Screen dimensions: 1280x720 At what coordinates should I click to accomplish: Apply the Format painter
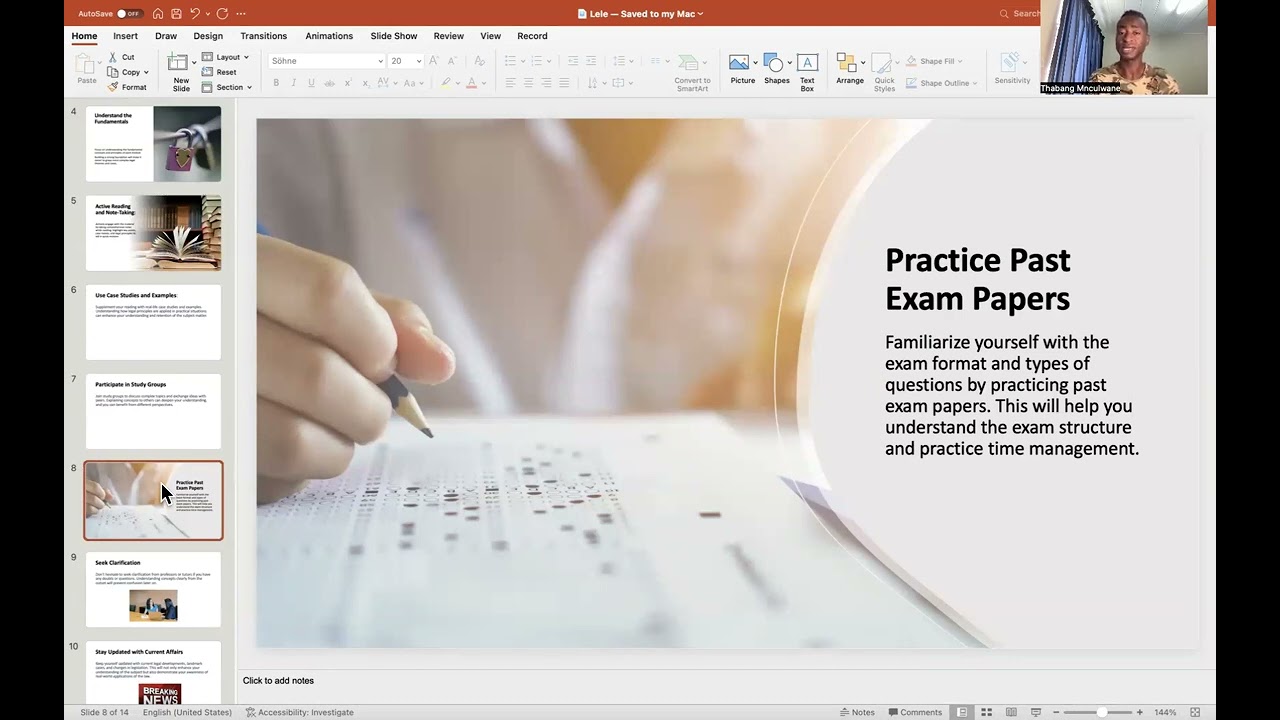(127, 87)
